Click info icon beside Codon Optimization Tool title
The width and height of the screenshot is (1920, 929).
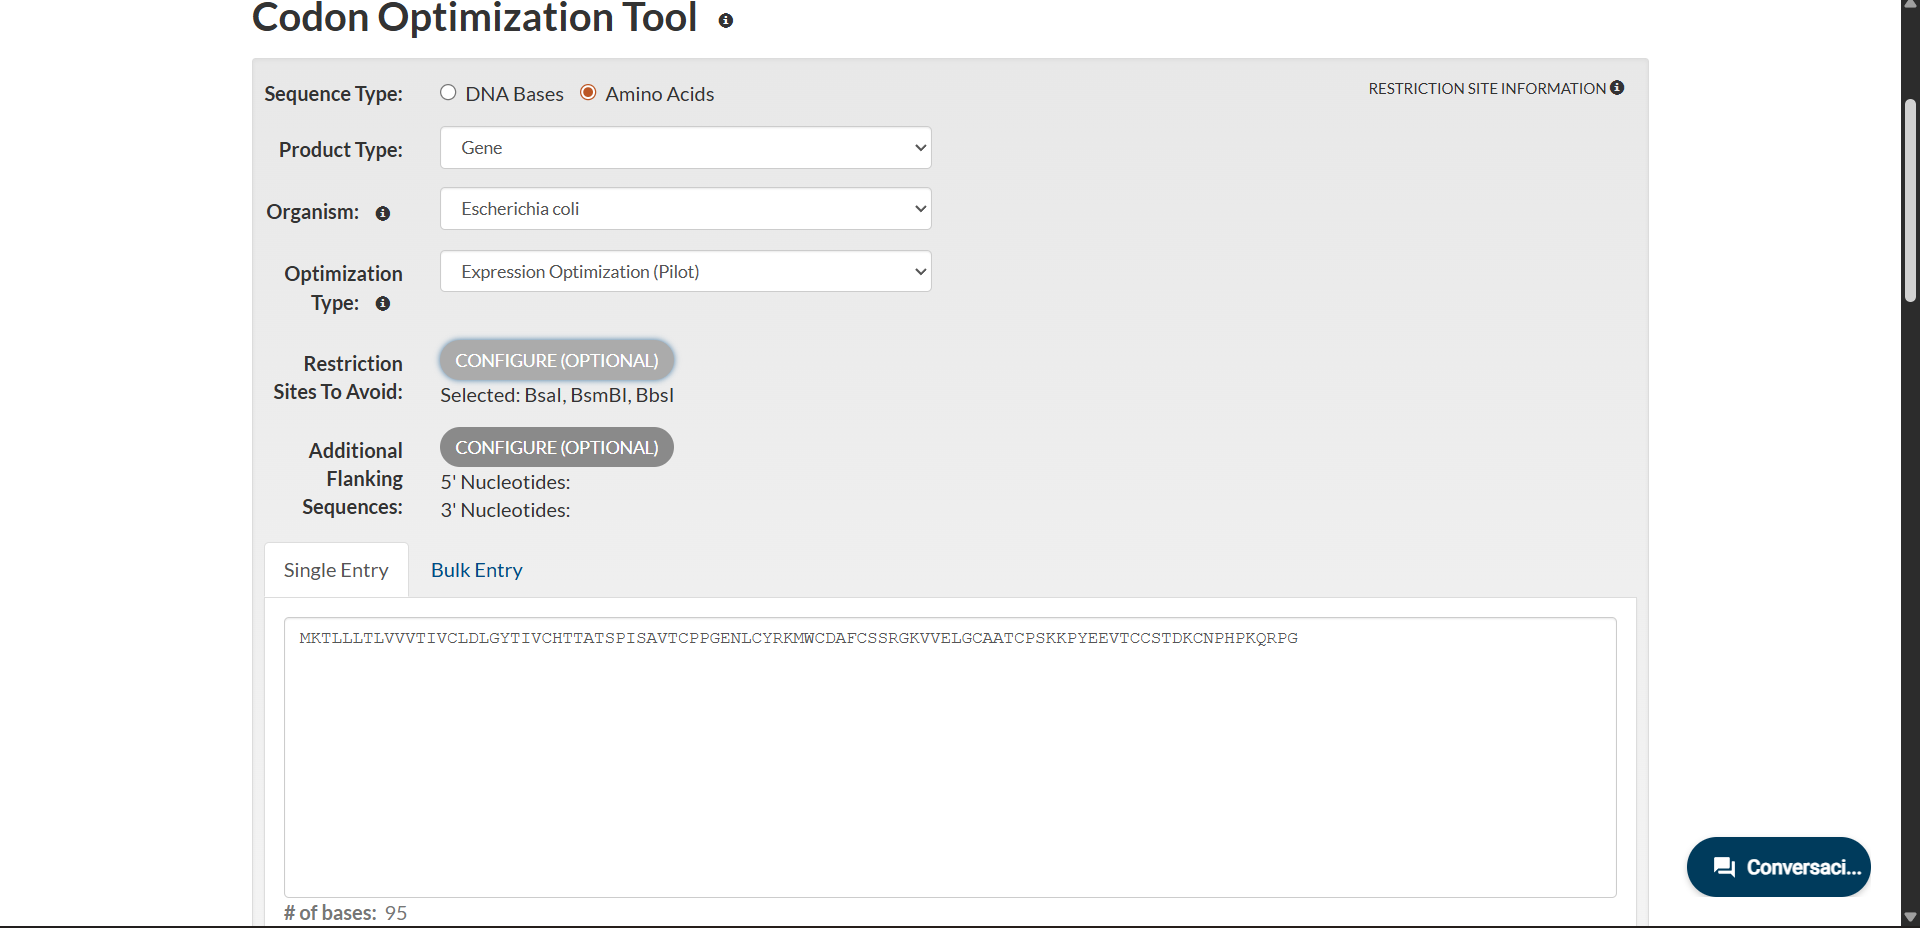726,21
